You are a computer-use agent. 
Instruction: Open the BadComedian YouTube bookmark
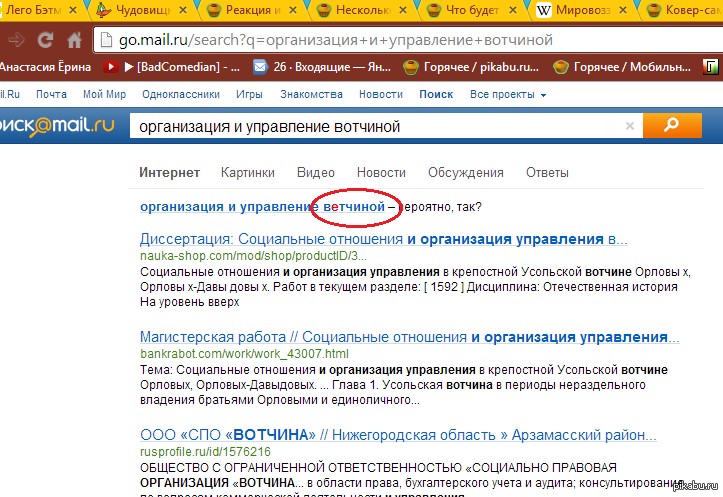click(172, 67)
